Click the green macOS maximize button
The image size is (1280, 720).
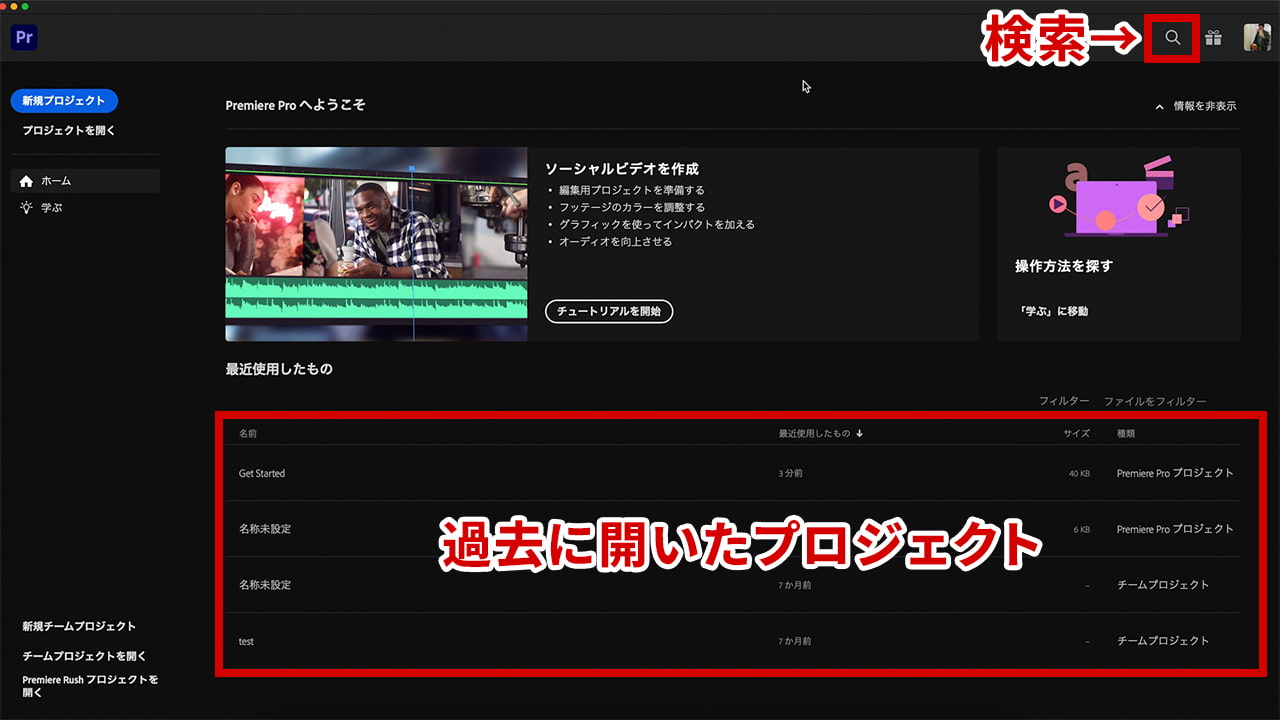tap(26, 7)
